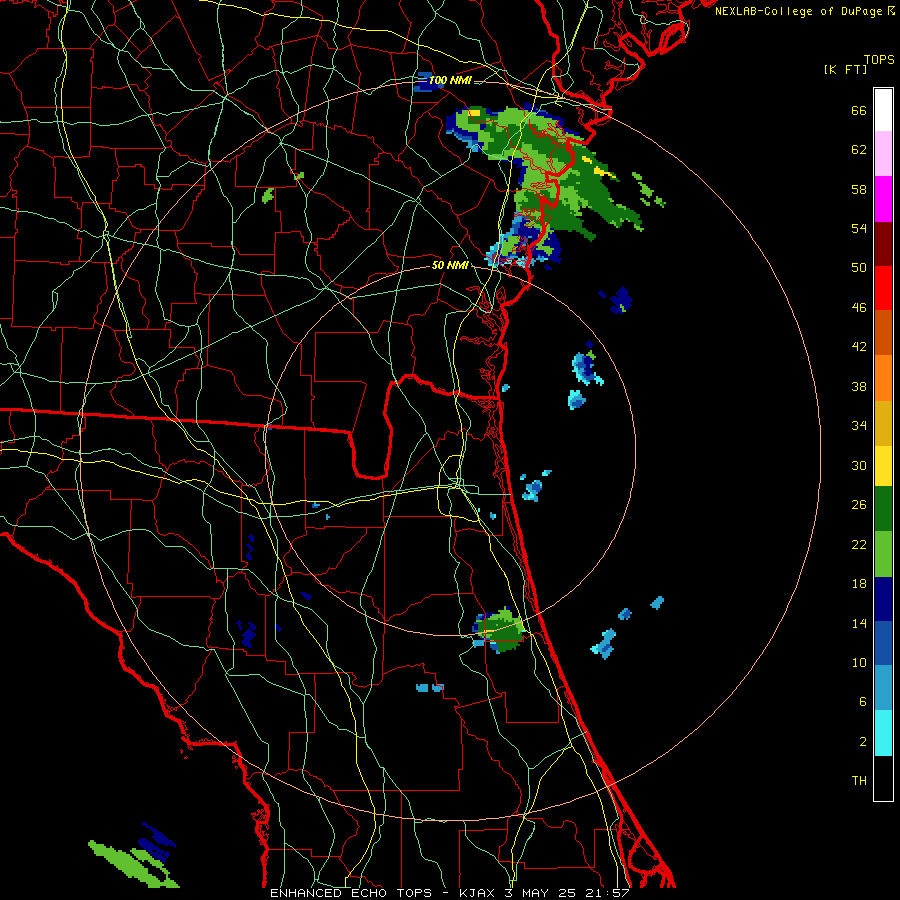Select the bright orange legend swatch

883,377
